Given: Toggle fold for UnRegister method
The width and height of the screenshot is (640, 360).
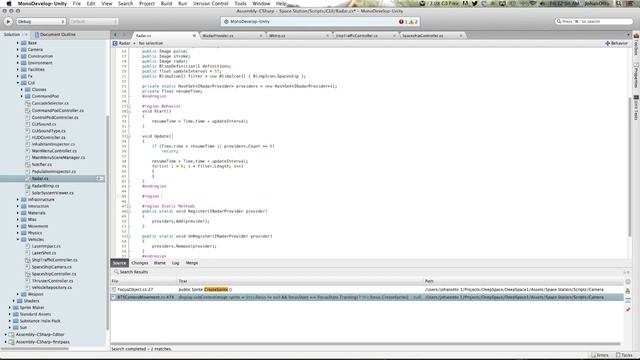Looking at the screenshot, I should tap(129, 236).
